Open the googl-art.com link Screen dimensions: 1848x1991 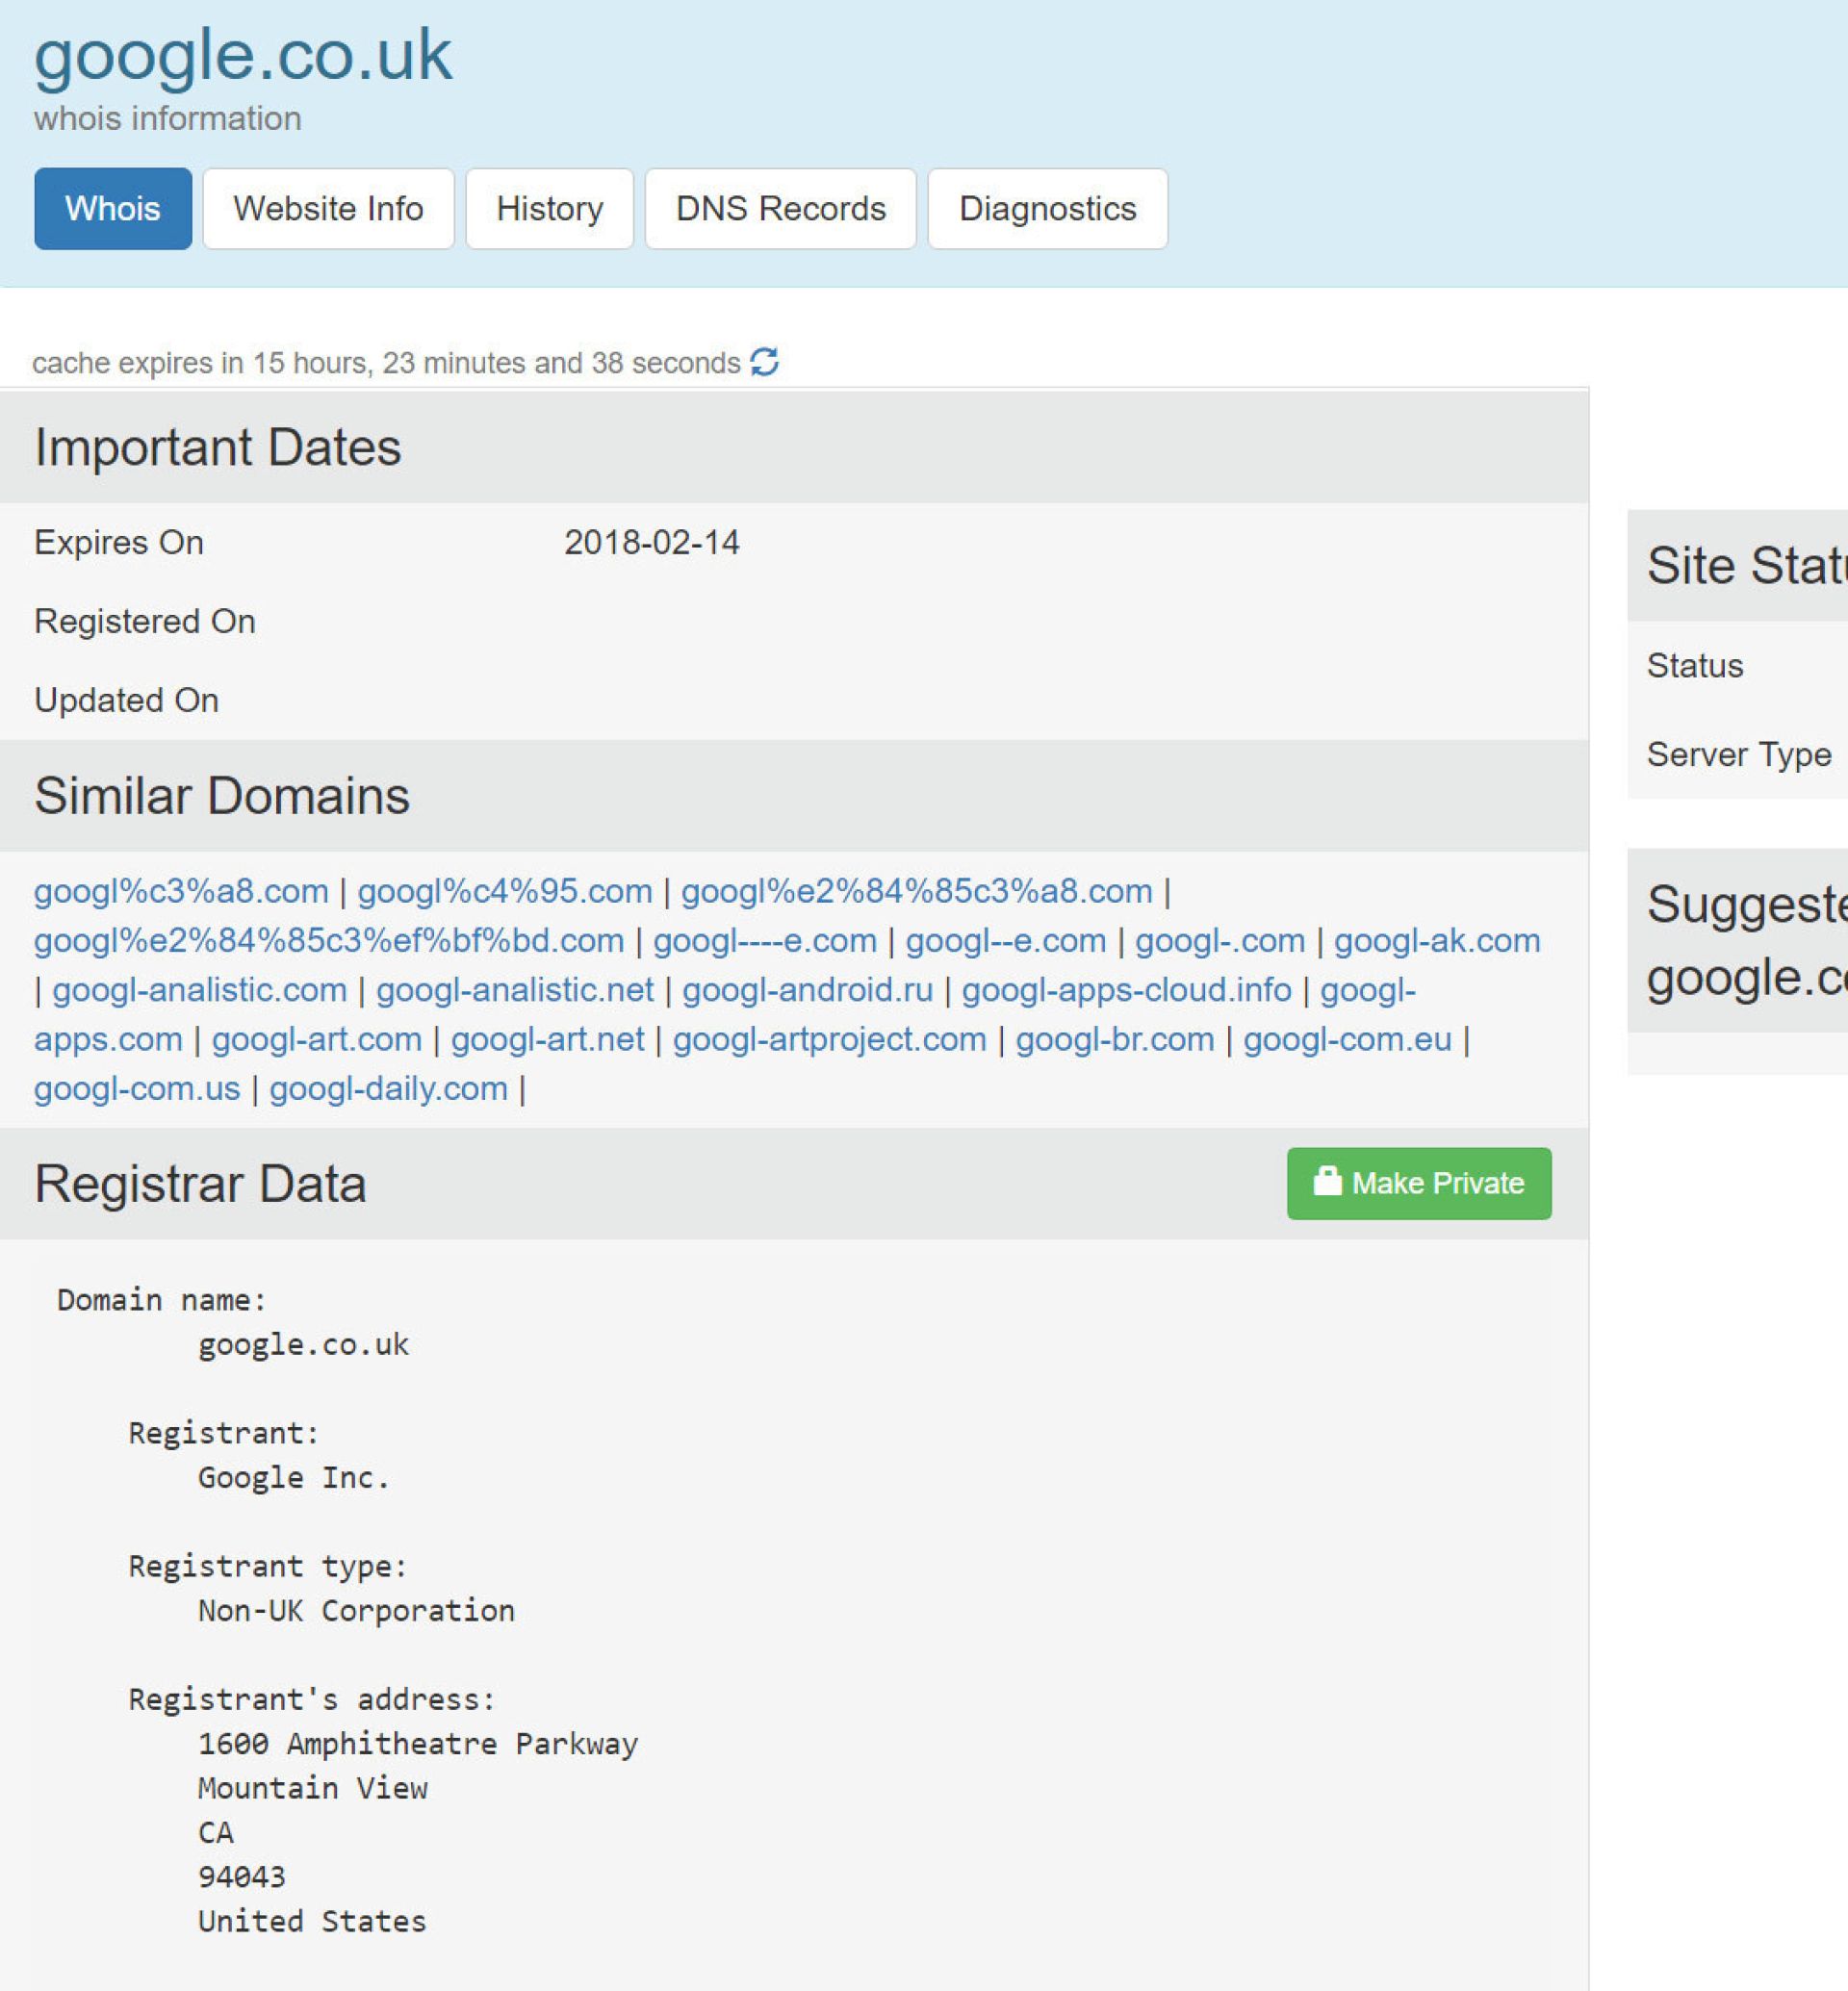pyautogui.click(x=316, y=1038)
